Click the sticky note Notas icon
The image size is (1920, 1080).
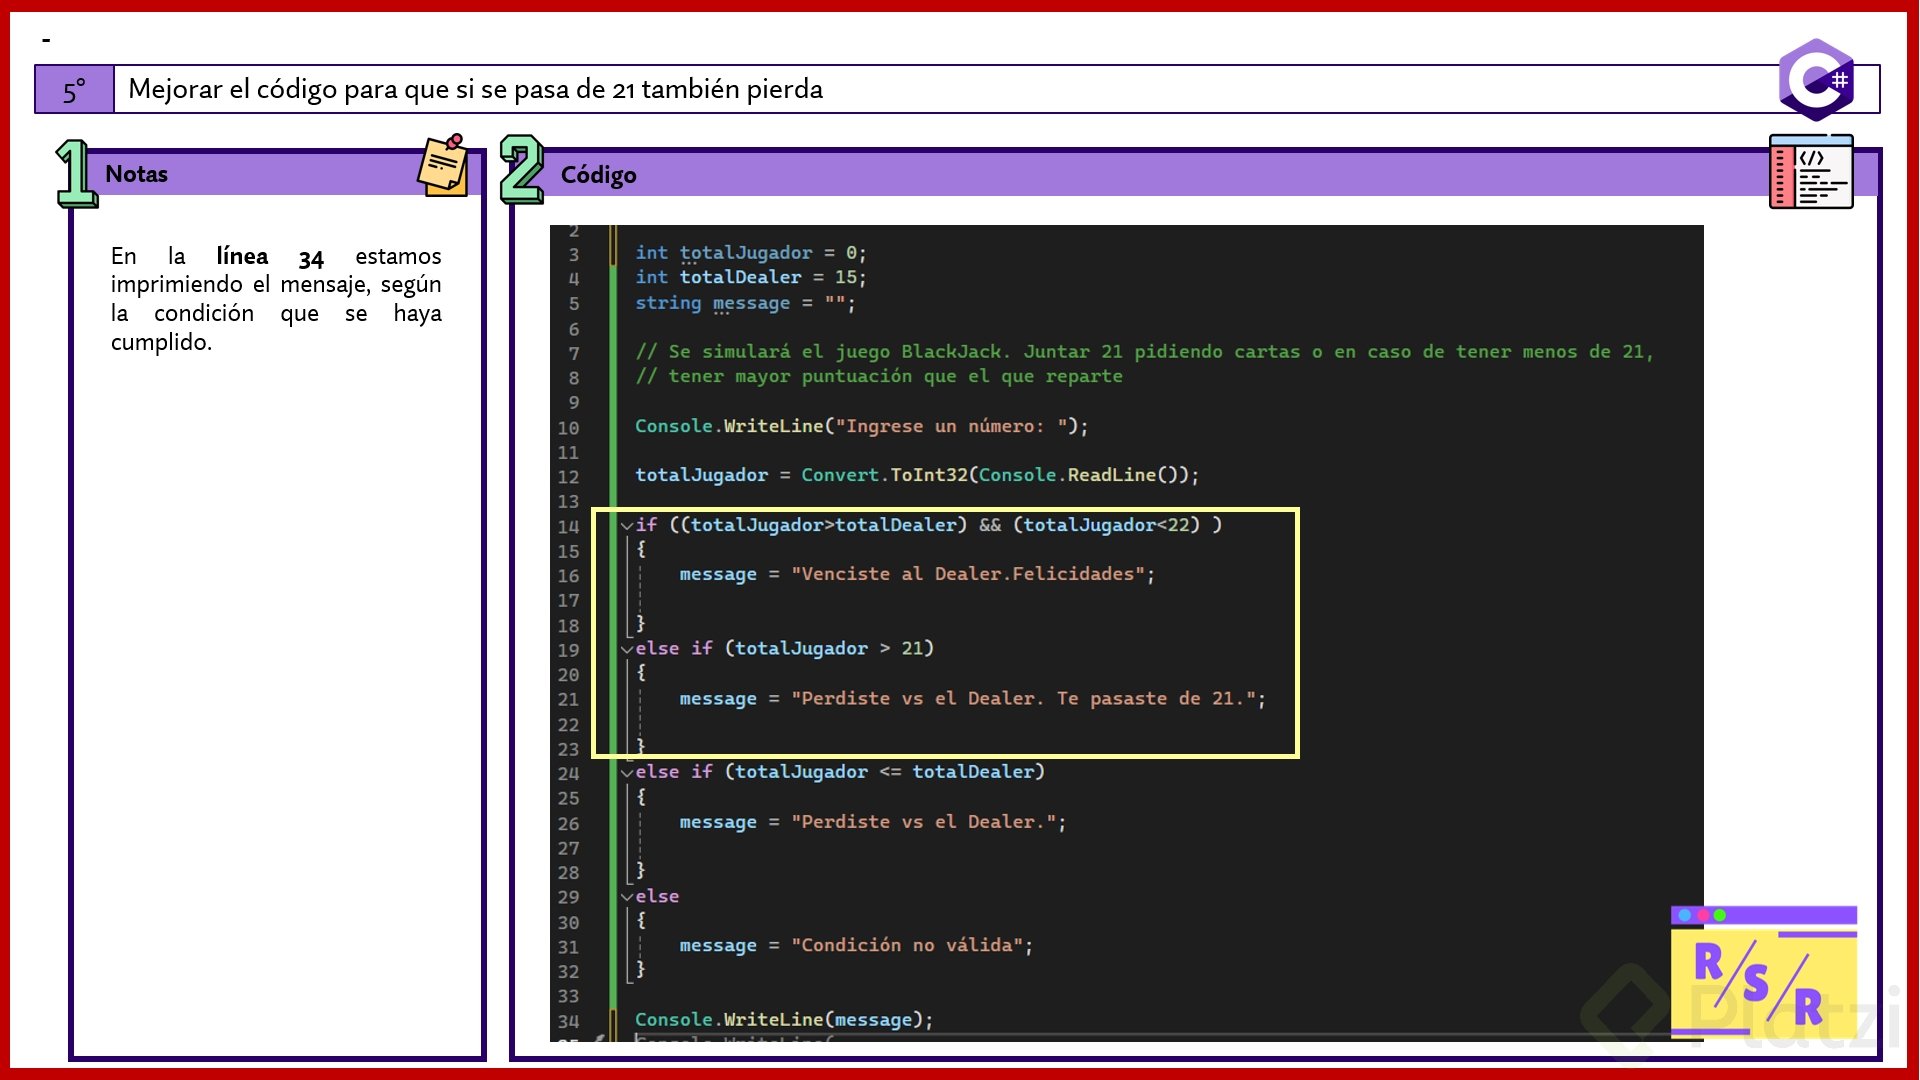443,167
